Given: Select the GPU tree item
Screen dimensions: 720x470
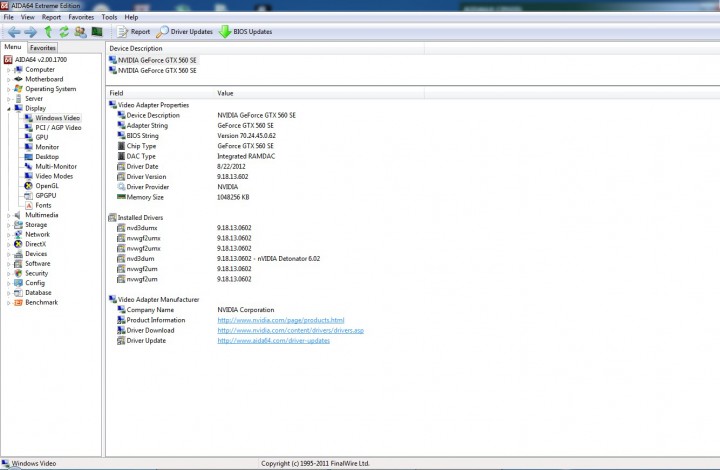Looking at the screenshot, I should 42,137.
